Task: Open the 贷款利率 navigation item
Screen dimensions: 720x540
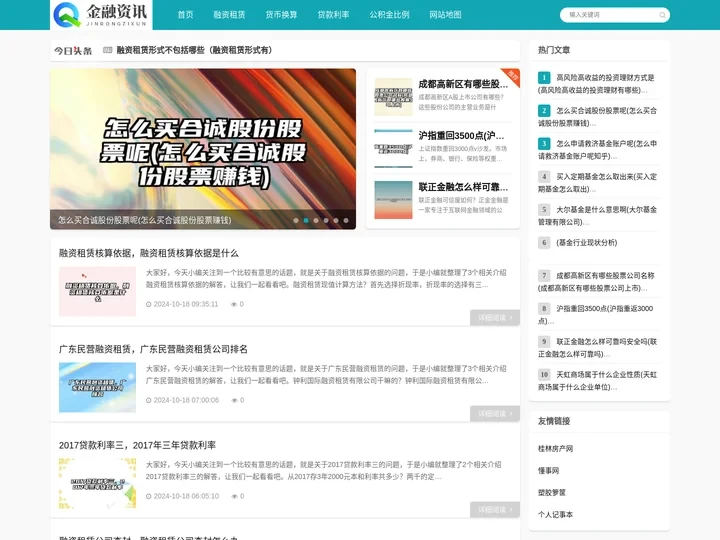Action: 333,15
